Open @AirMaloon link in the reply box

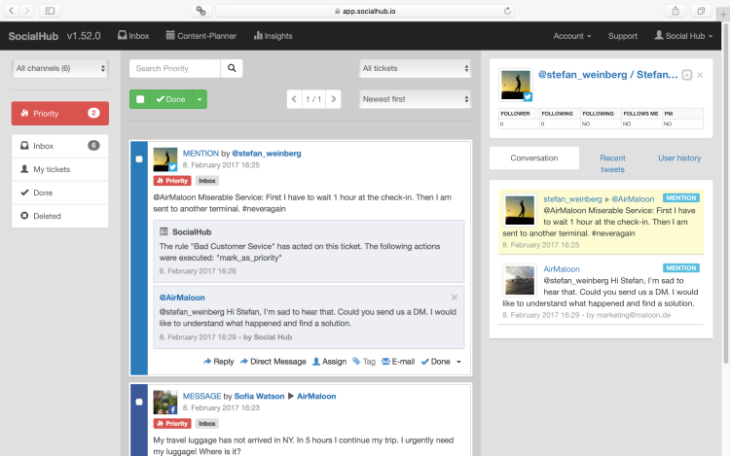[x=182, y=297]
